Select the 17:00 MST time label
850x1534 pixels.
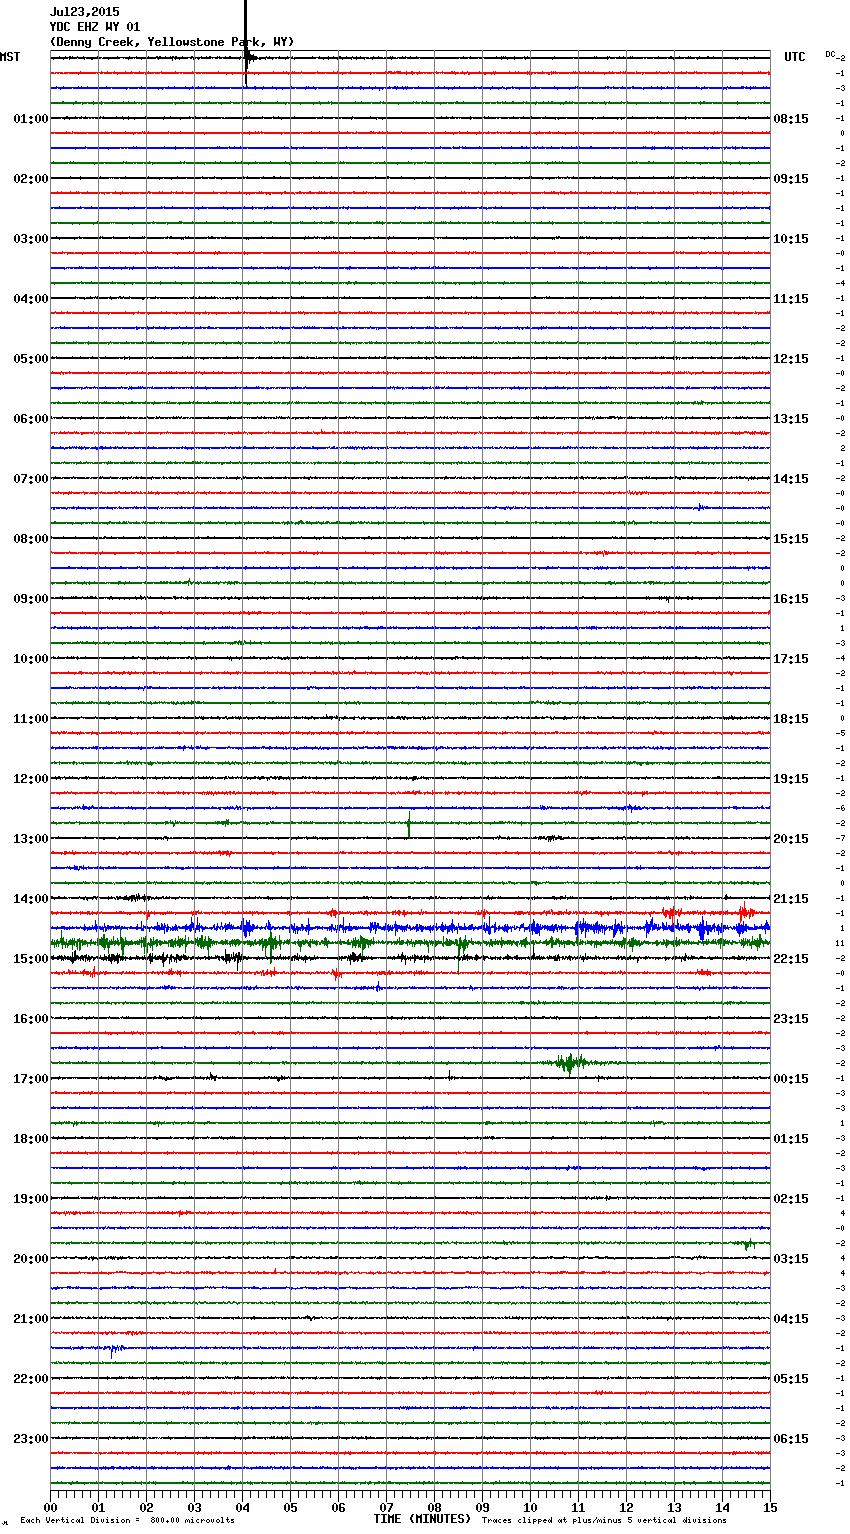coord(31,1079)
